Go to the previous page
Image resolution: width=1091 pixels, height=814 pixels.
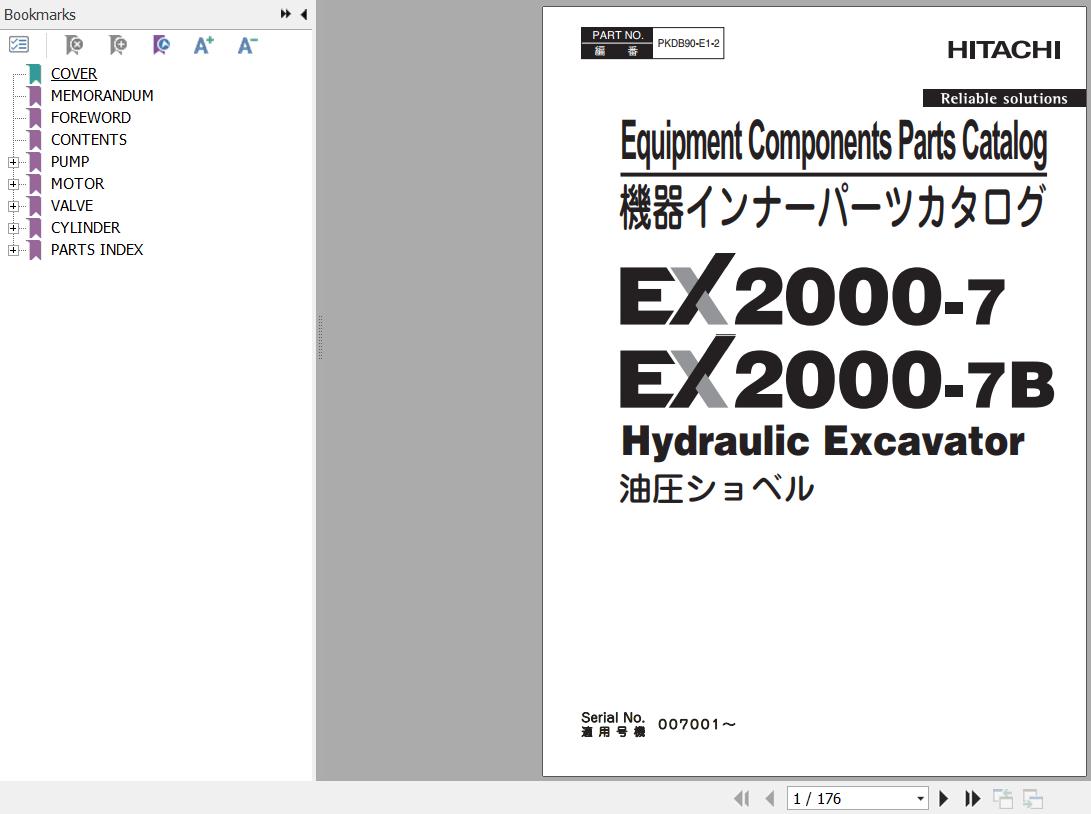coord(770,798)
